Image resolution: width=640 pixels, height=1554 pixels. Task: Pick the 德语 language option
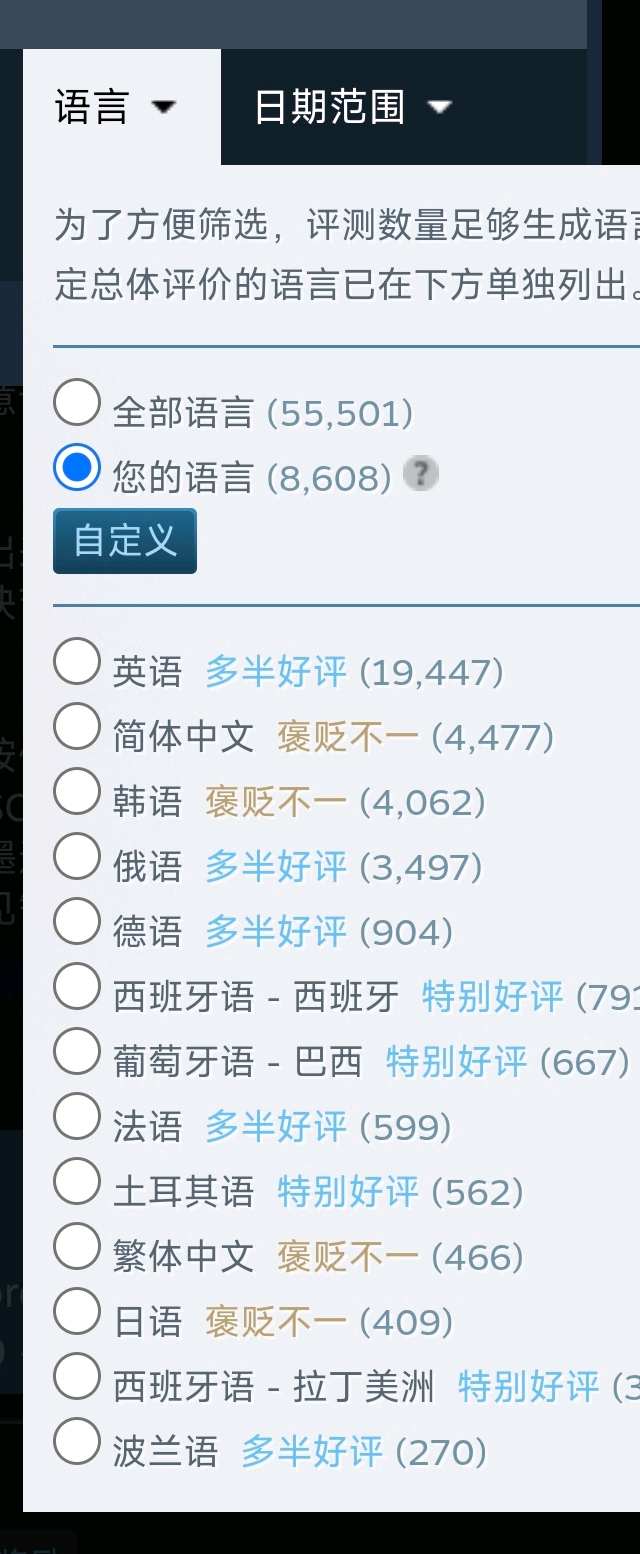pyautogui.click(x=77, y=922)
